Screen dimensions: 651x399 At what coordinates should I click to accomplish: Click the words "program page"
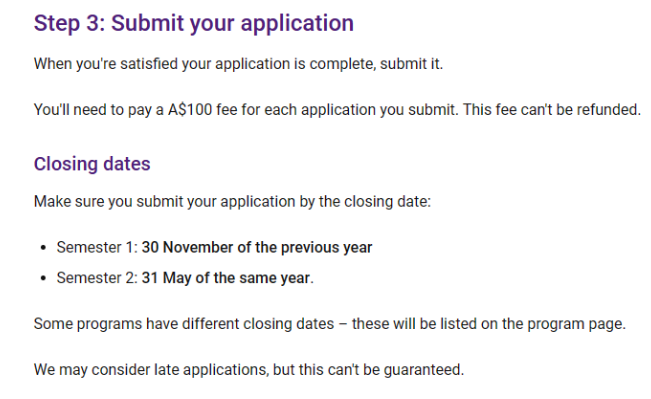(575, 324)
